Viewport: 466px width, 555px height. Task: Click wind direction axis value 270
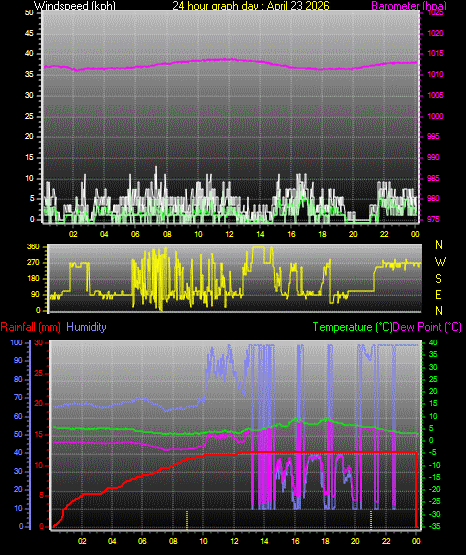33,263
